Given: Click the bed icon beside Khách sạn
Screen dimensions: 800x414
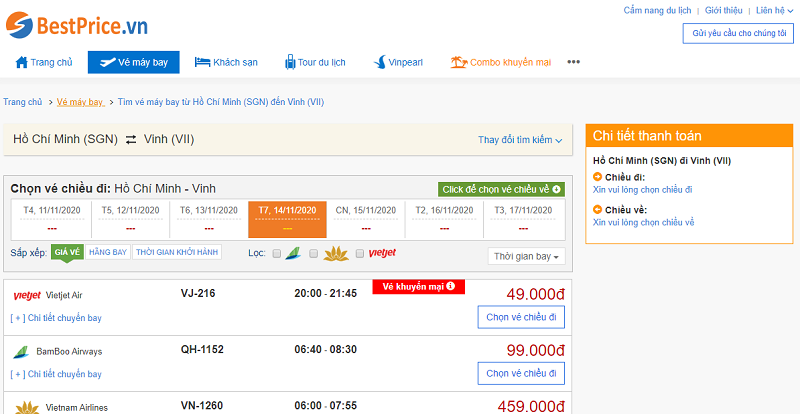Looking at the screenshot, I should [x=203, y=62].
